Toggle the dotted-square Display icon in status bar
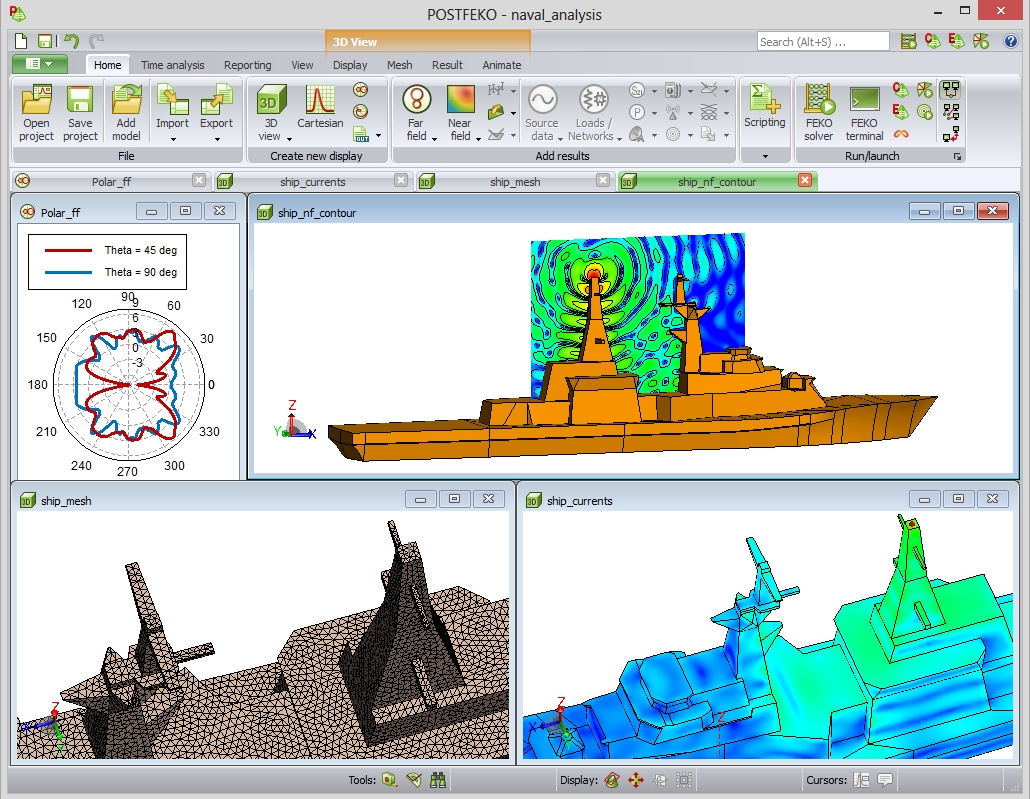The height and width of the screenshot is (799, 1030). tap(684, 780)
